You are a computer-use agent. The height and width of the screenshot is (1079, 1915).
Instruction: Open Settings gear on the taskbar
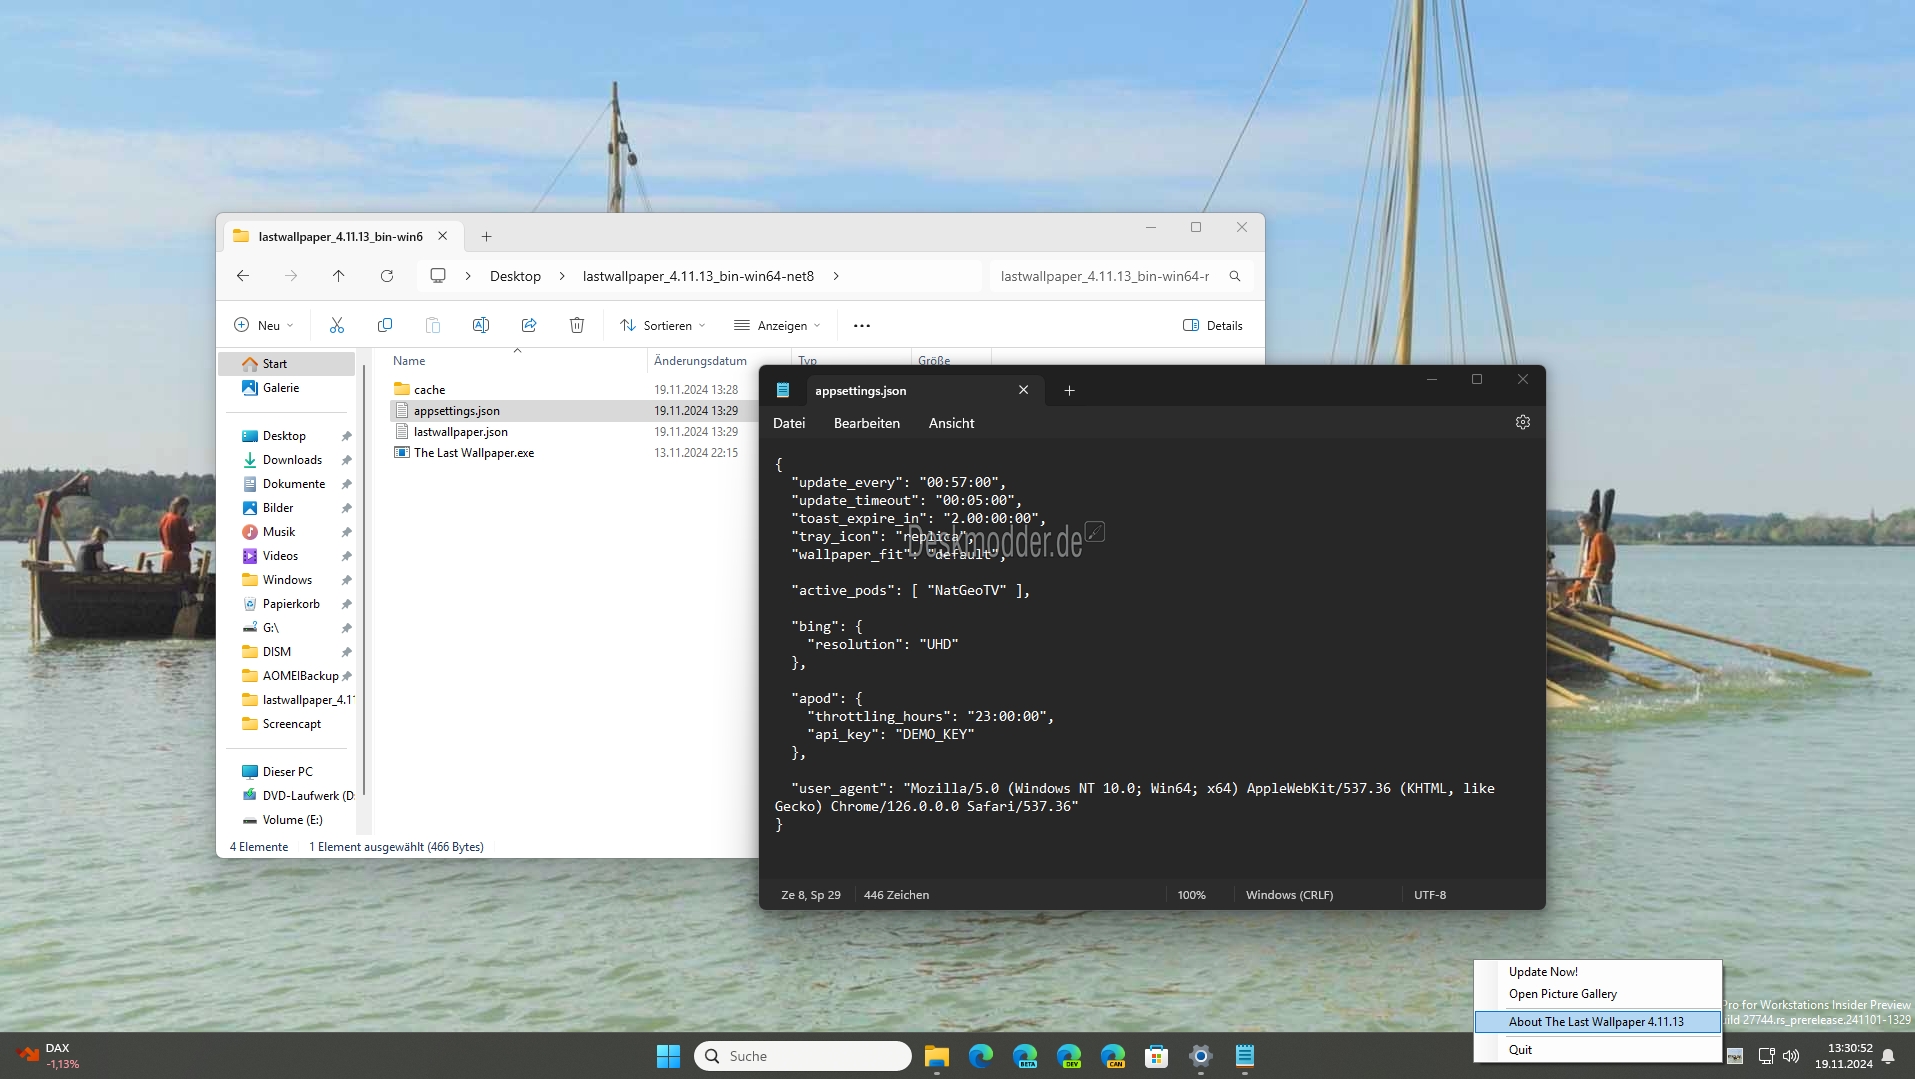coord(1201,1056)
